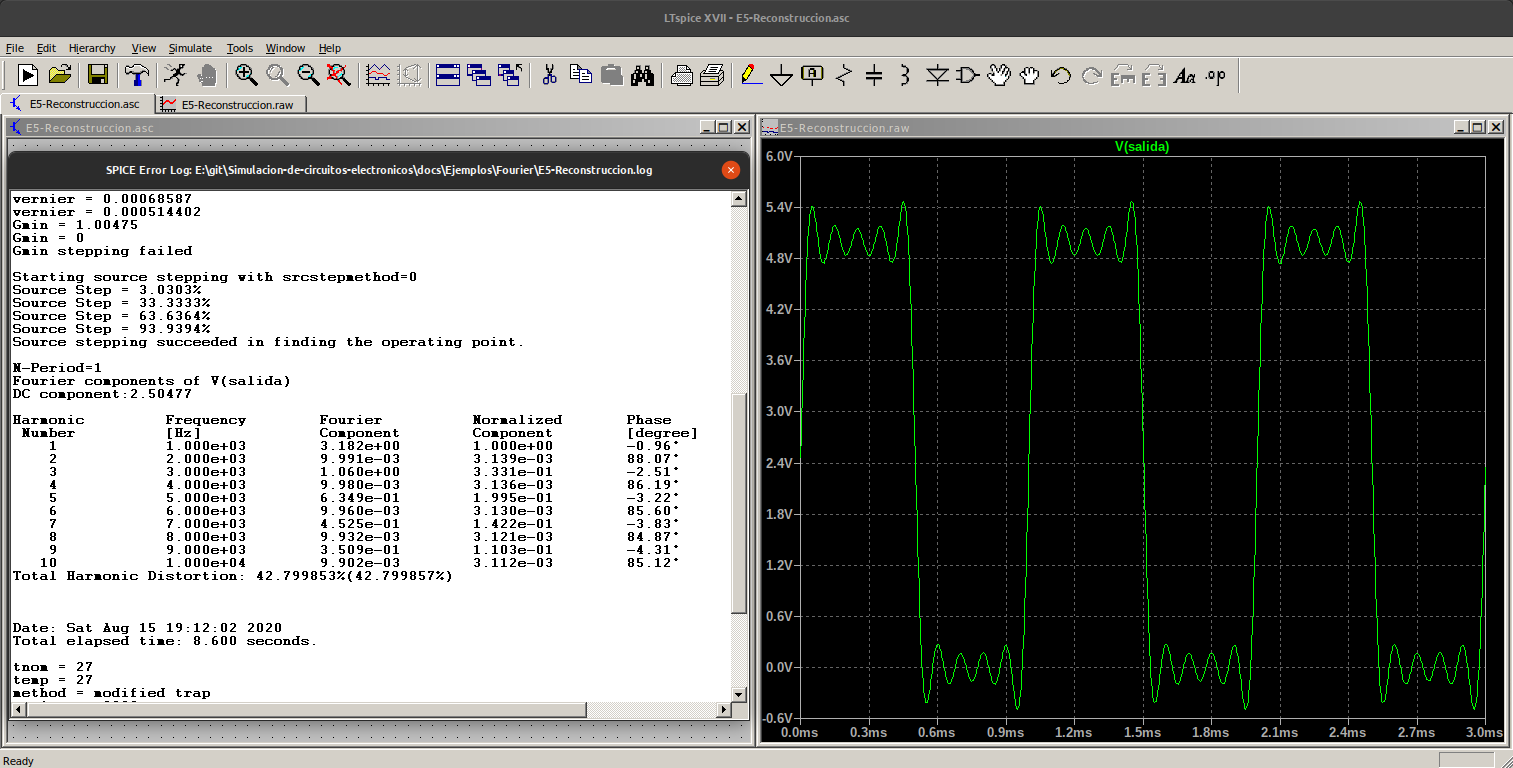Click the 'Date: Sat Aug 15 19:12:02 2020' line
This screenshot has width=1513, height=768.
pos(147,628)
